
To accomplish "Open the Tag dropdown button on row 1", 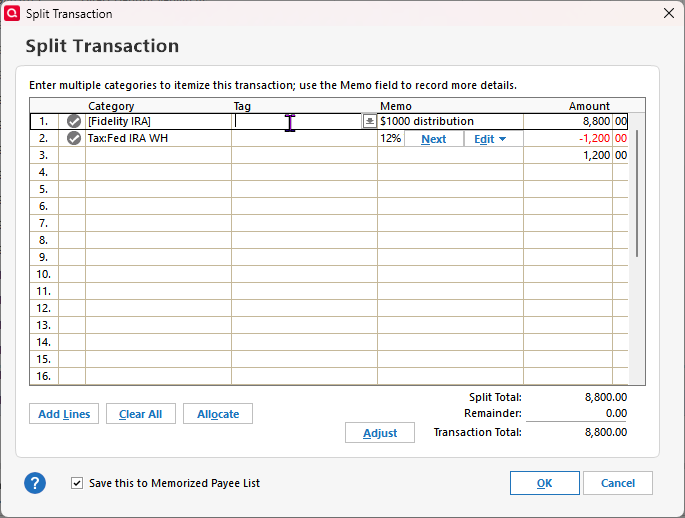I will pyautogui.click(x=370, y=121).
